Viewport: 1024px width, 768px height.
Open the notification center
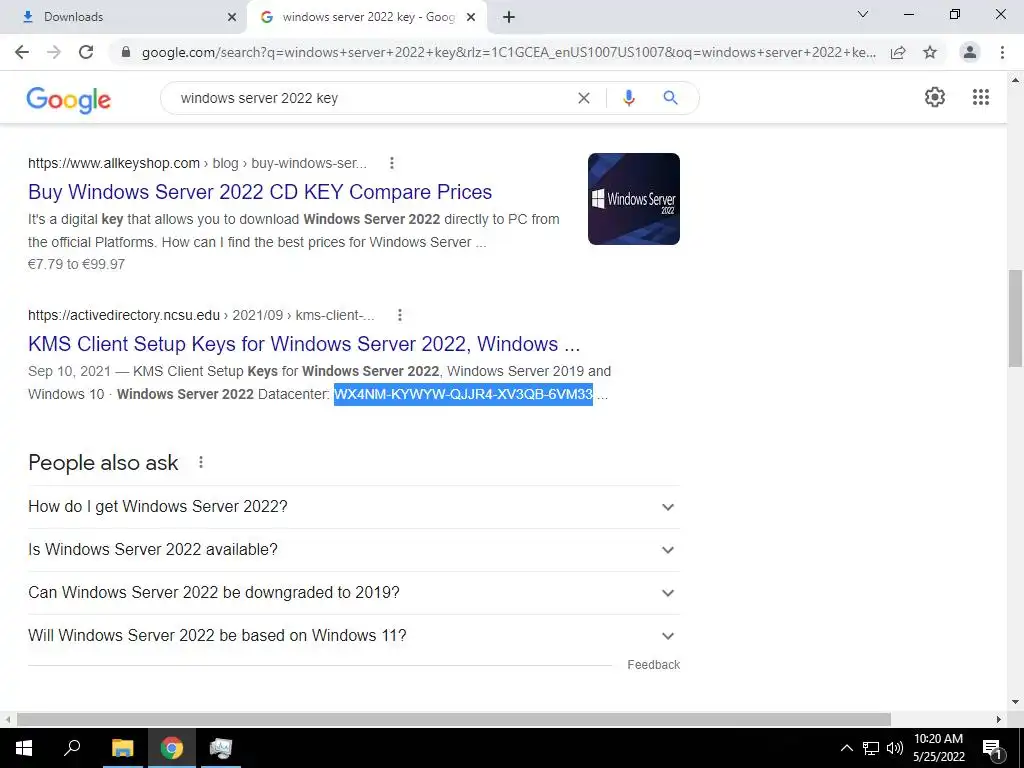pos(992,748)
